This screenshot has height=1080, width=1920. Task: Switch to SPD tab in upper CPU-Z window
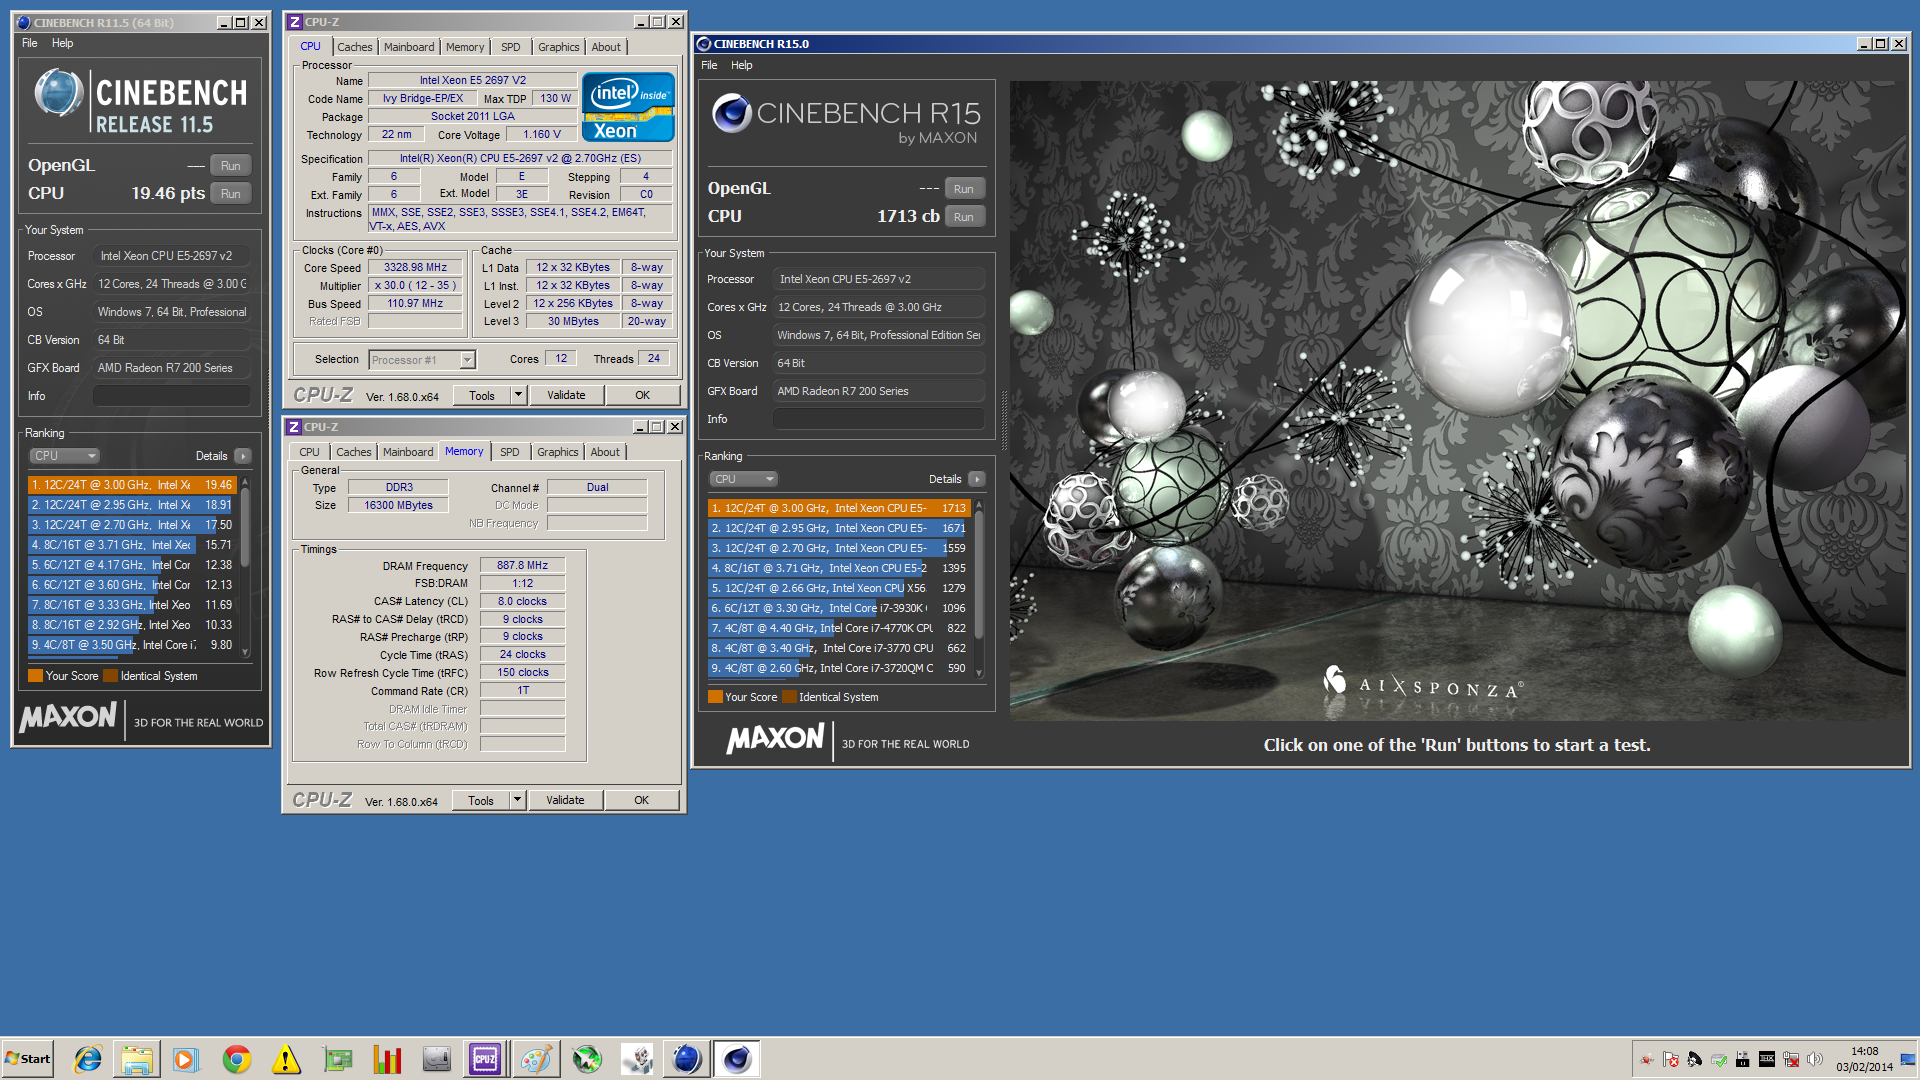511,47
